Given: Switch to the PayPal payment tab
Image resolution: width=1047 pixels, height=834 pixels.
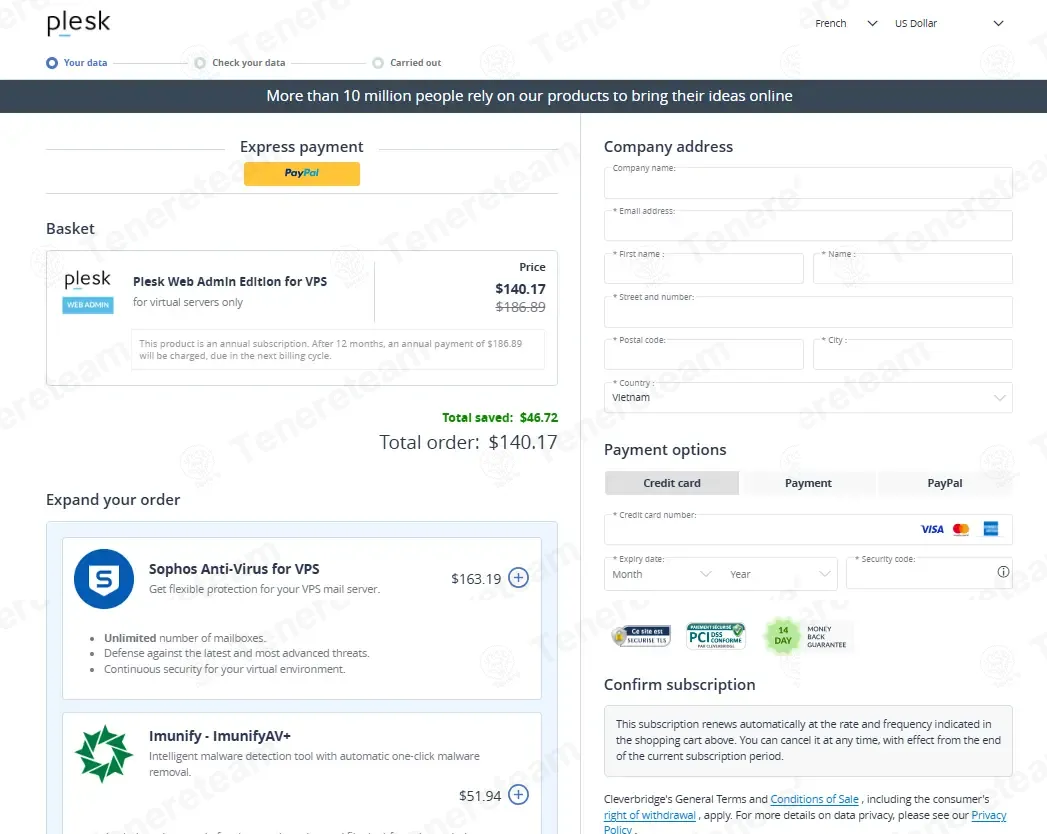Looking at the screenshot, I should point(945,483).
